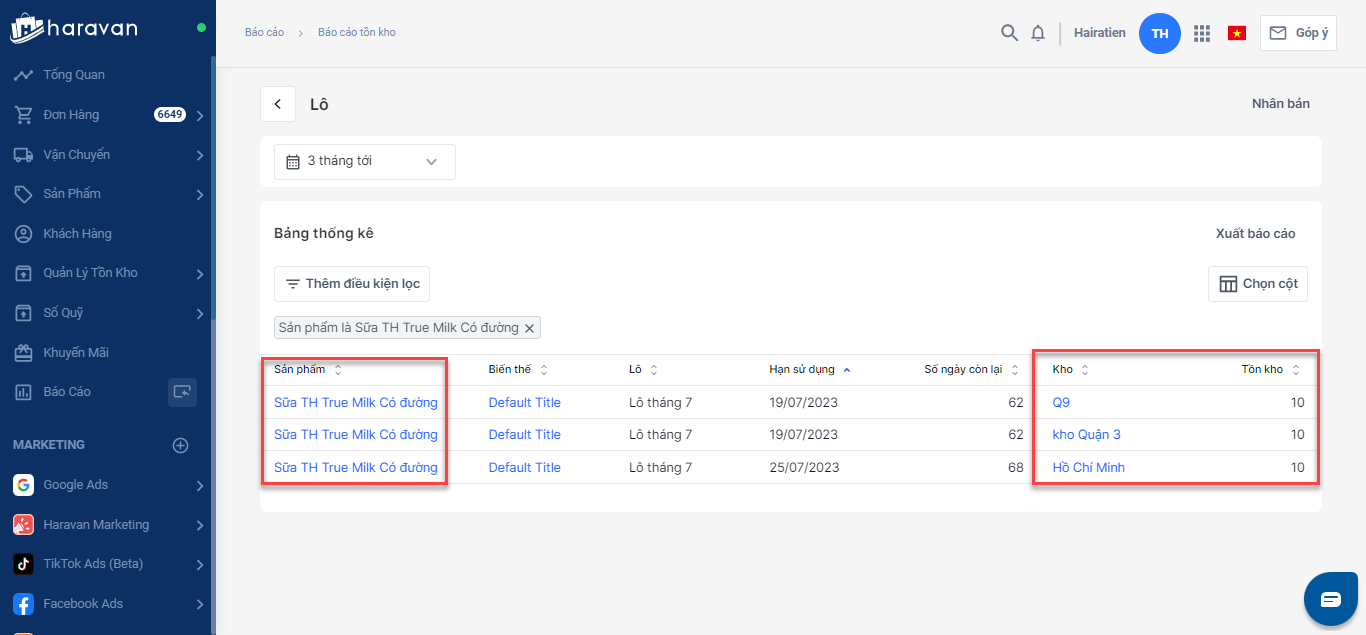Go to Tổng Quan in sidebar
The width and height of the screenshot is (1366, 635).
click(74, 75)
